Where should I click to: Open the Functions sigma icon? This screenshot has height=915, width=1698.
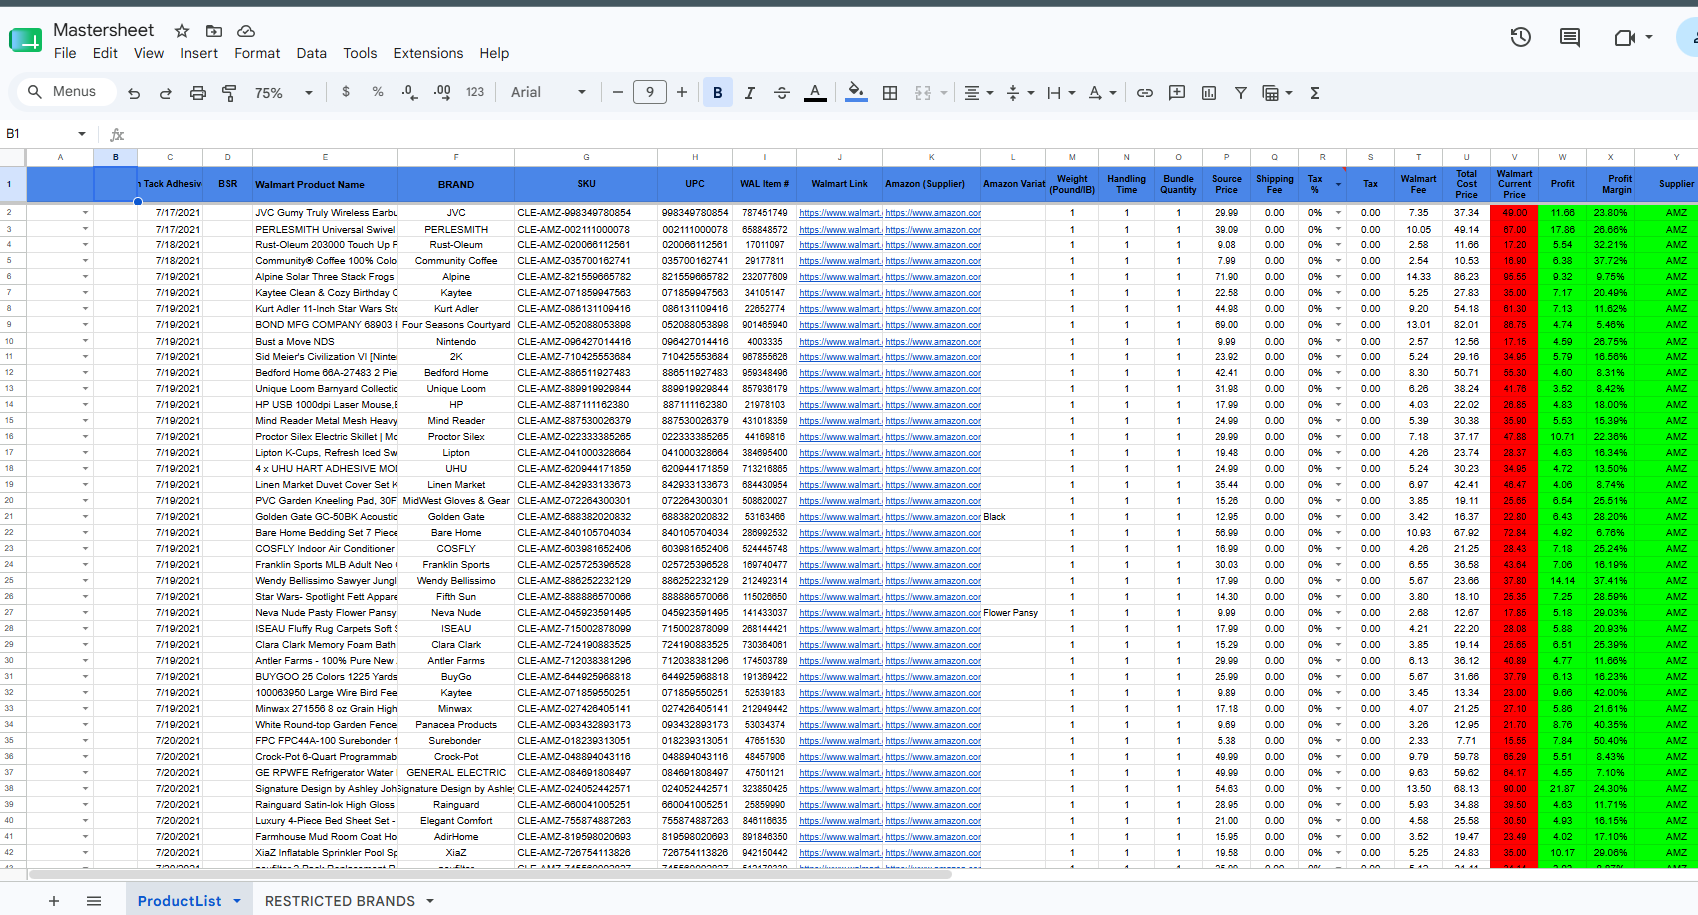1315,93
